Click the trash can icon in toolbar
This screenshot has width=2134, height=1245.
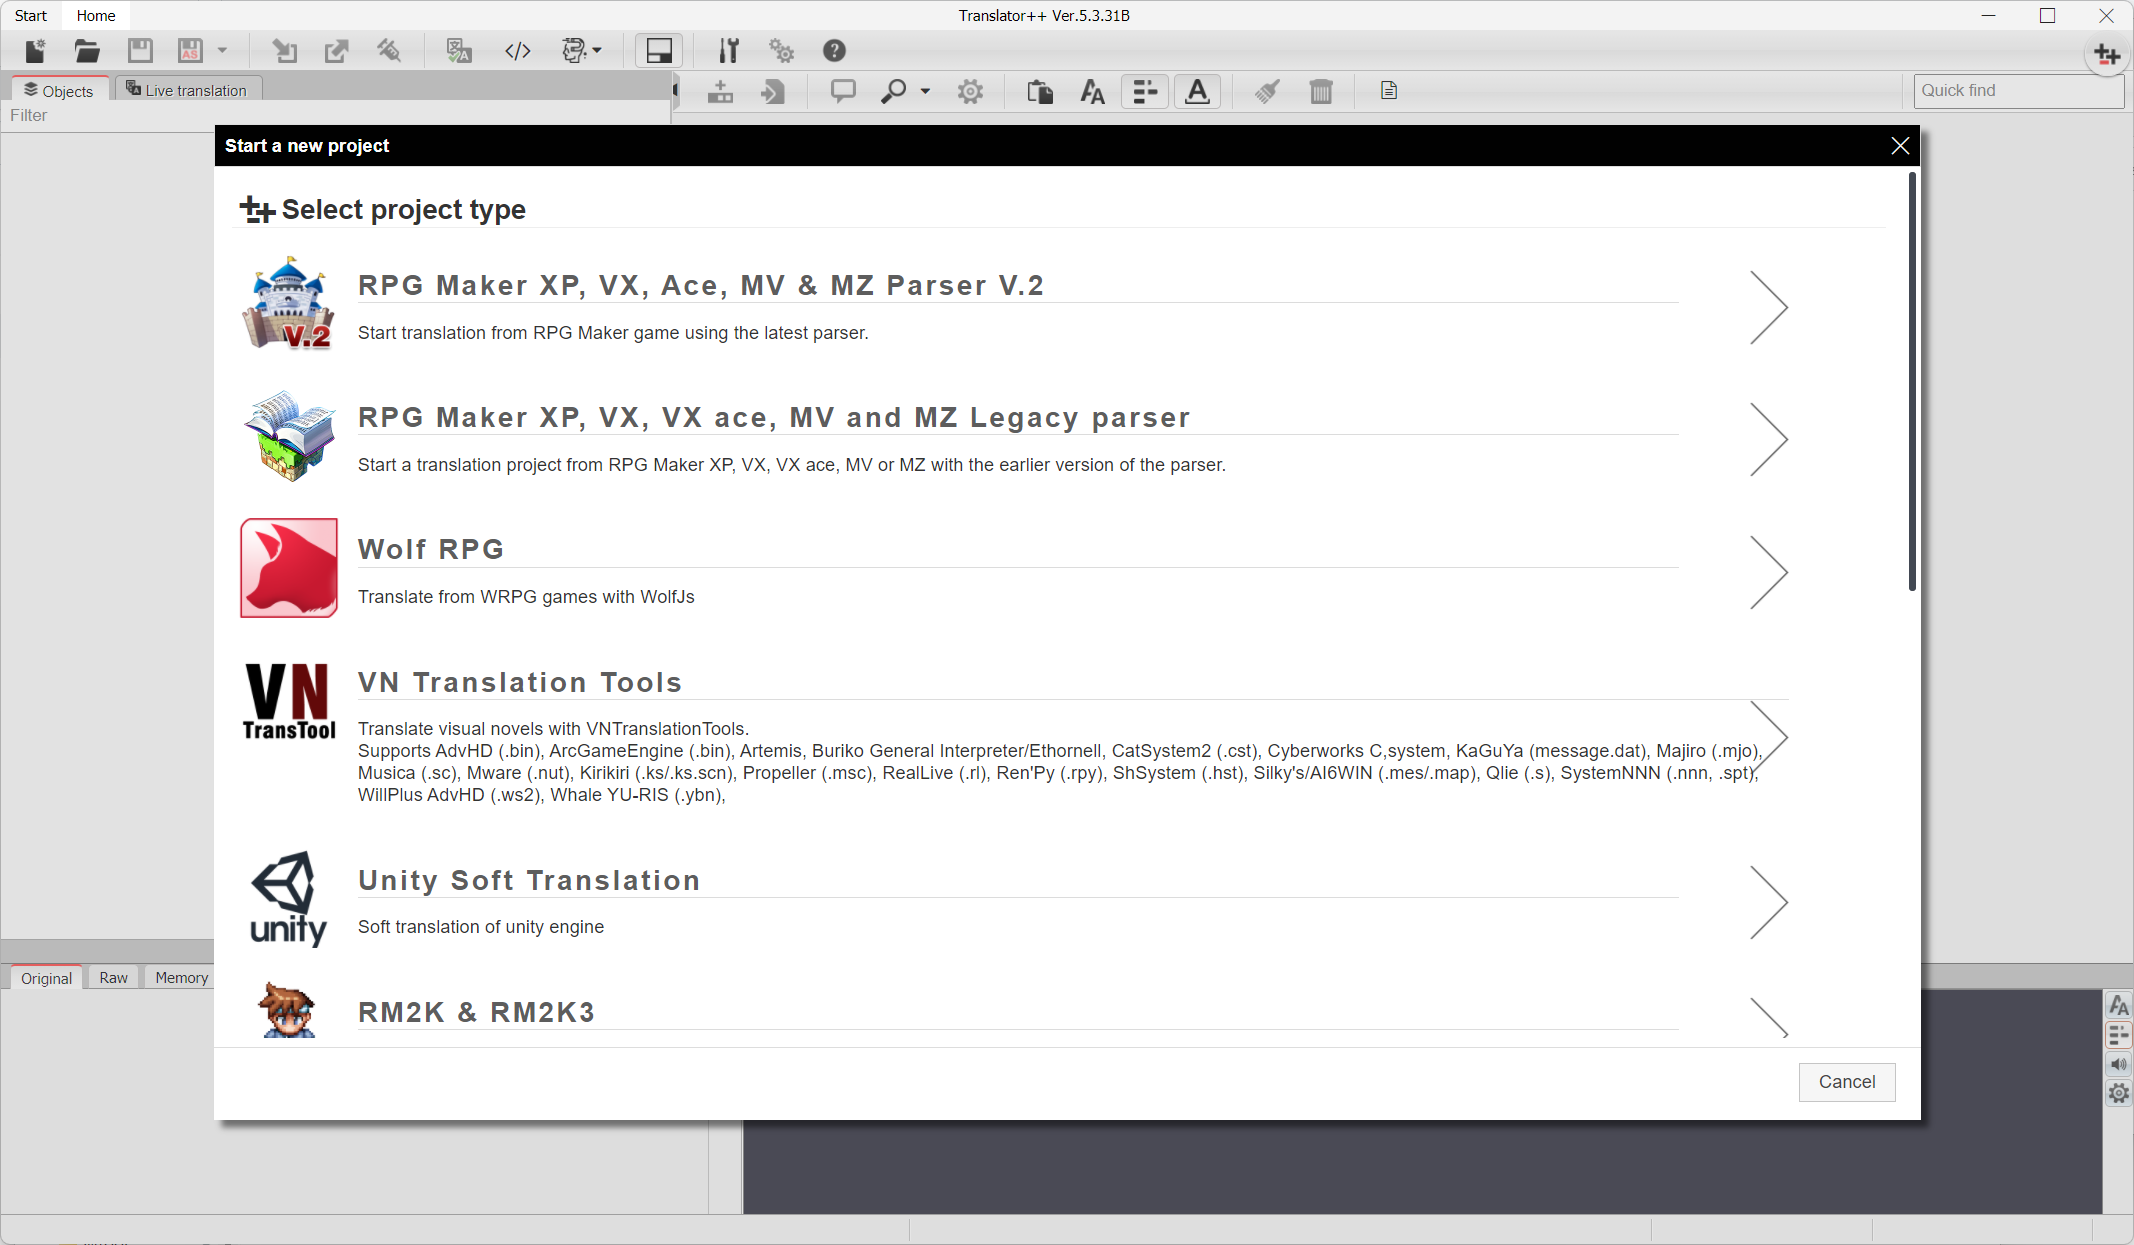click(x=1321, y=92)
